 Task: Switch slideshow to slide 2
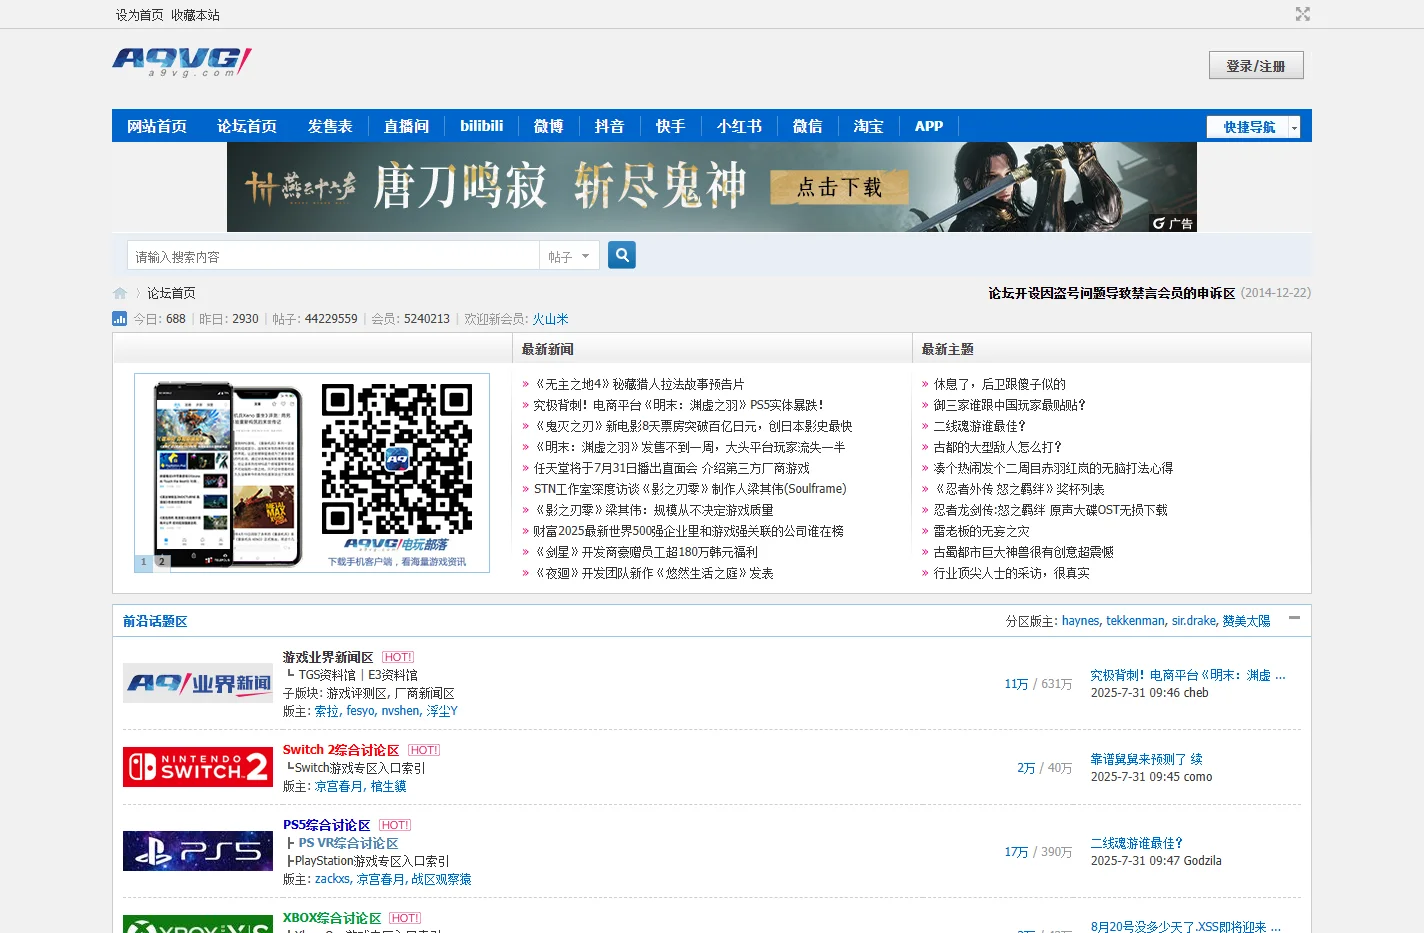pos(162,562)
